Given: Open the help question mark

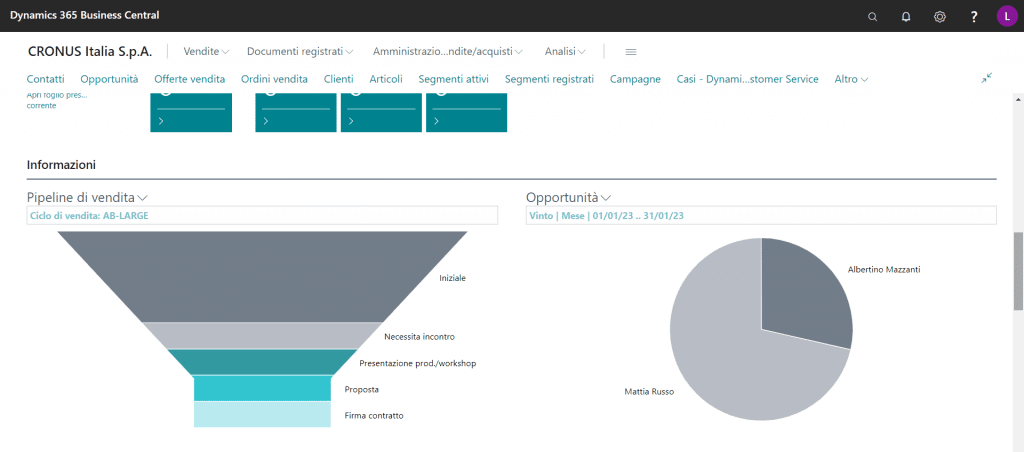Looking at the screenshot, I should [974, 16].
